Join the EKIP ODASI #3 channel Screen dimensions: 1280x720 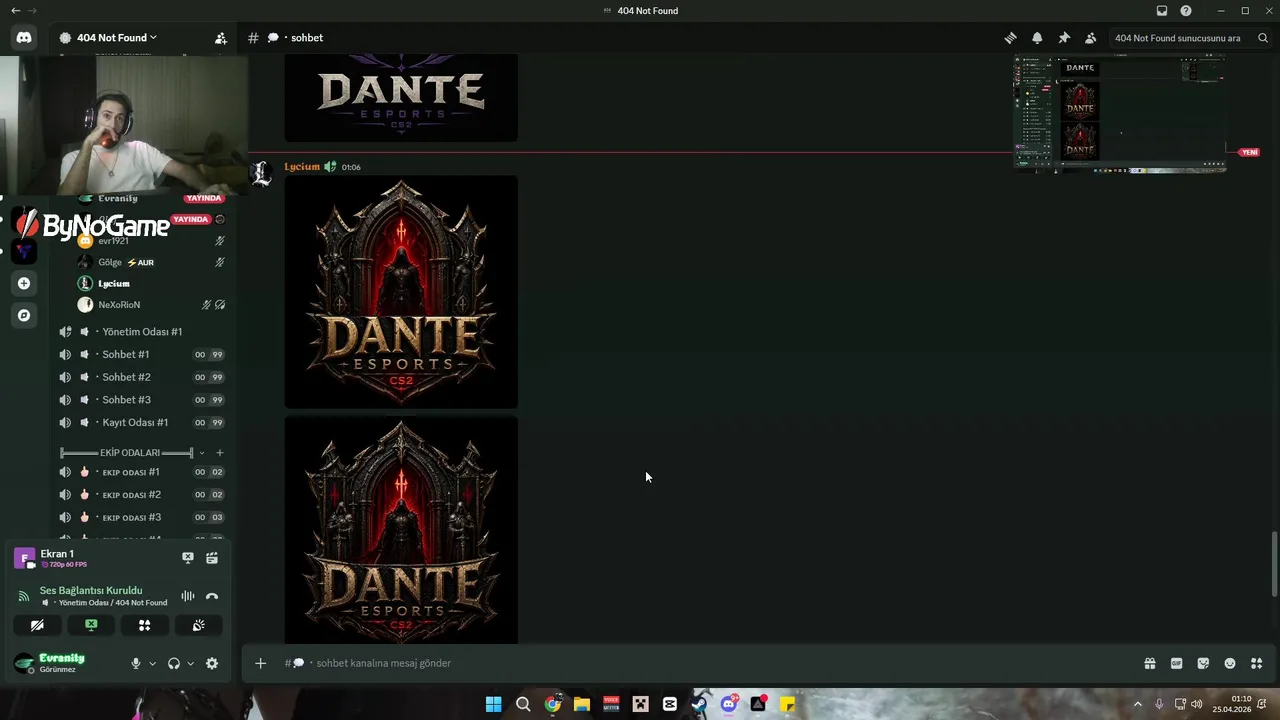tap(141, 517)
